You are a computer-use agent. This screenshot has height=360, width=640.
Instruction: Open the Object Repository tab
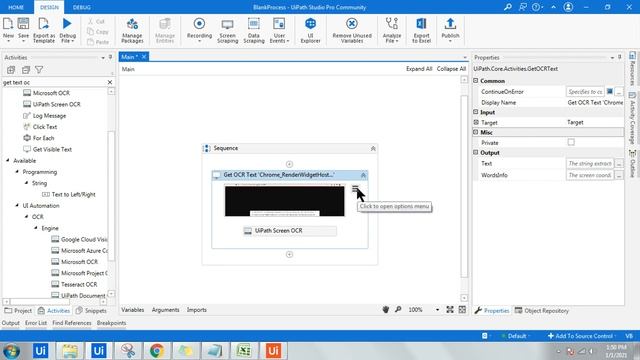[x=542, y=311]
